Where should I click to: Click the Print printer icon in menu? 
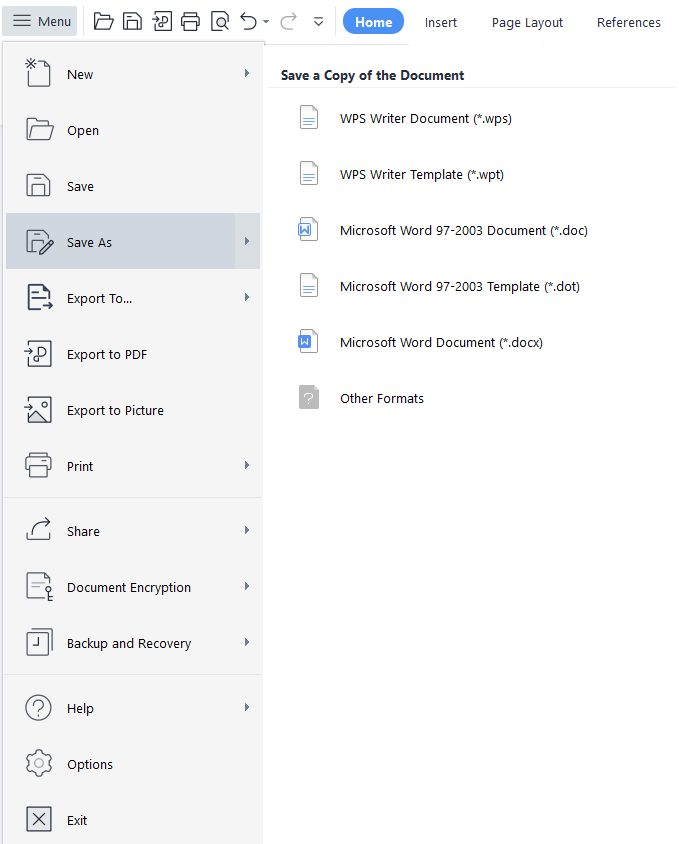coord(38,465)
